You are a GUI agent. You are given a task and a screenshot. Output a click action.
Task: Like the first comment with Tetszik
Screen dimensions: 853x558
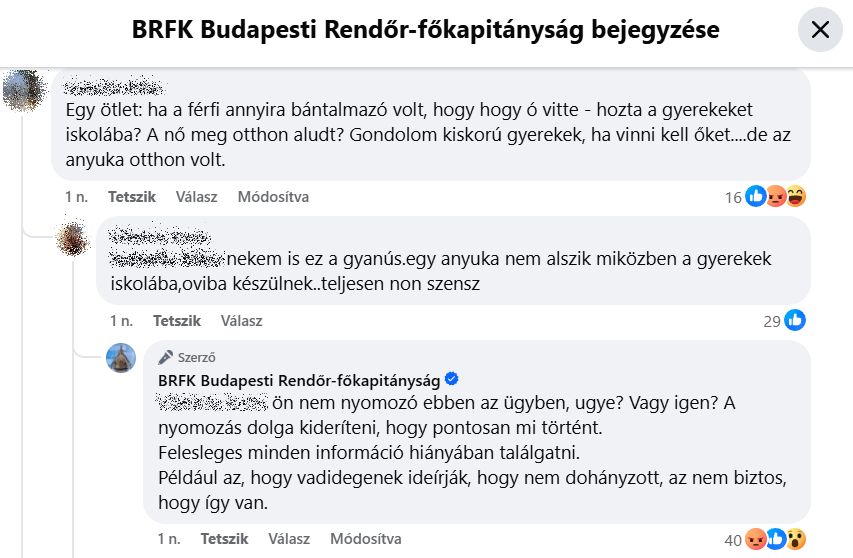click(x=132, y=196)
